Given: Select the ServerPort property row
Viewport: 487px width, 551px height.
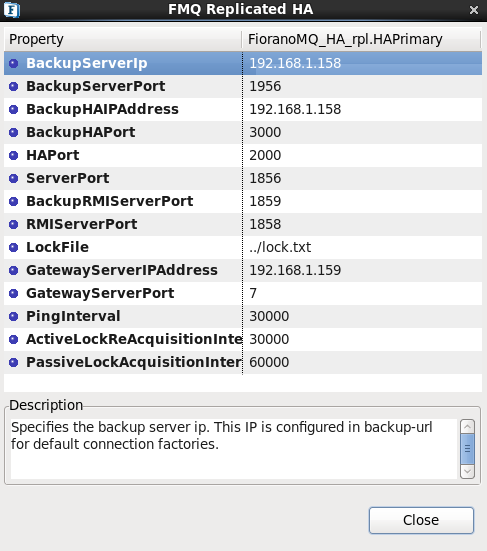Looking at the screenshot, I should (x=243, y=178).
